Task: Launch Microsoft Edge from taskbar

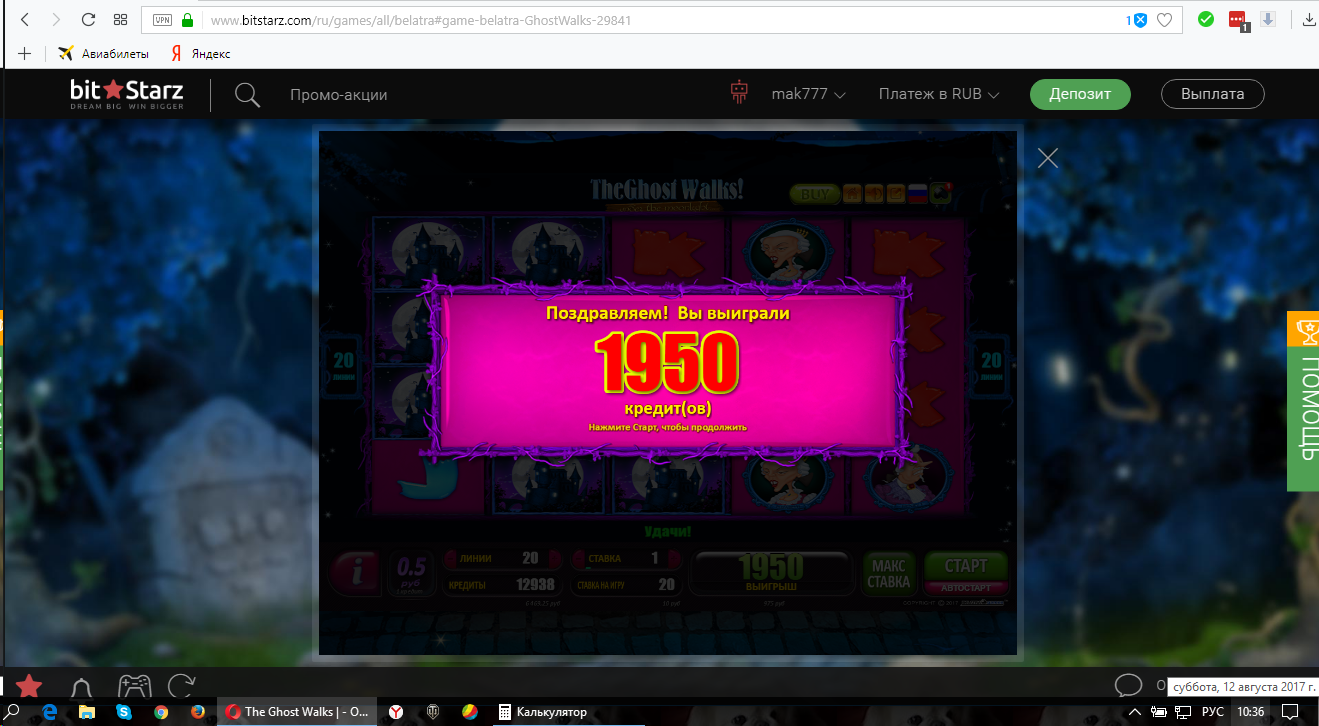Action: pos(50,712)
